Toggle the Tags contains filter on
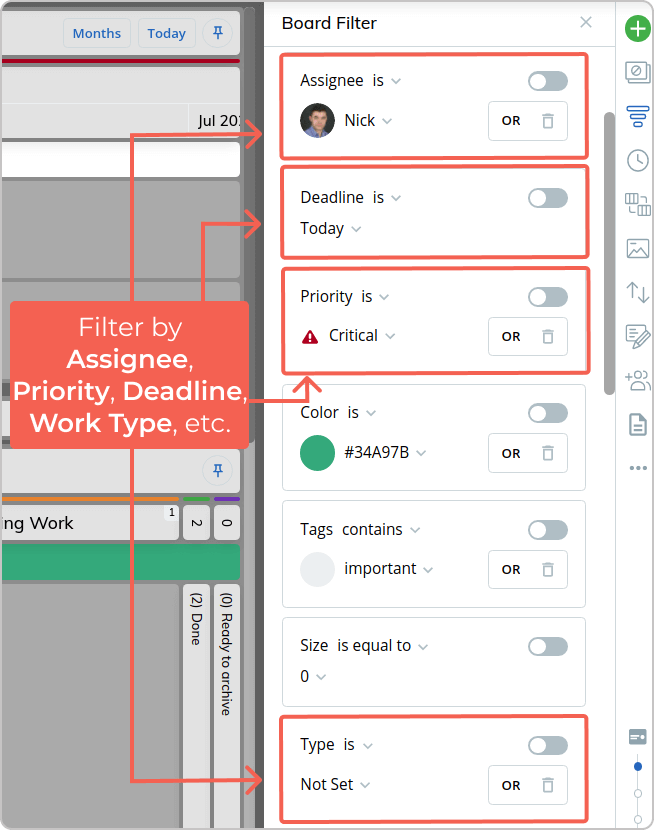 (x=548, y=530)
